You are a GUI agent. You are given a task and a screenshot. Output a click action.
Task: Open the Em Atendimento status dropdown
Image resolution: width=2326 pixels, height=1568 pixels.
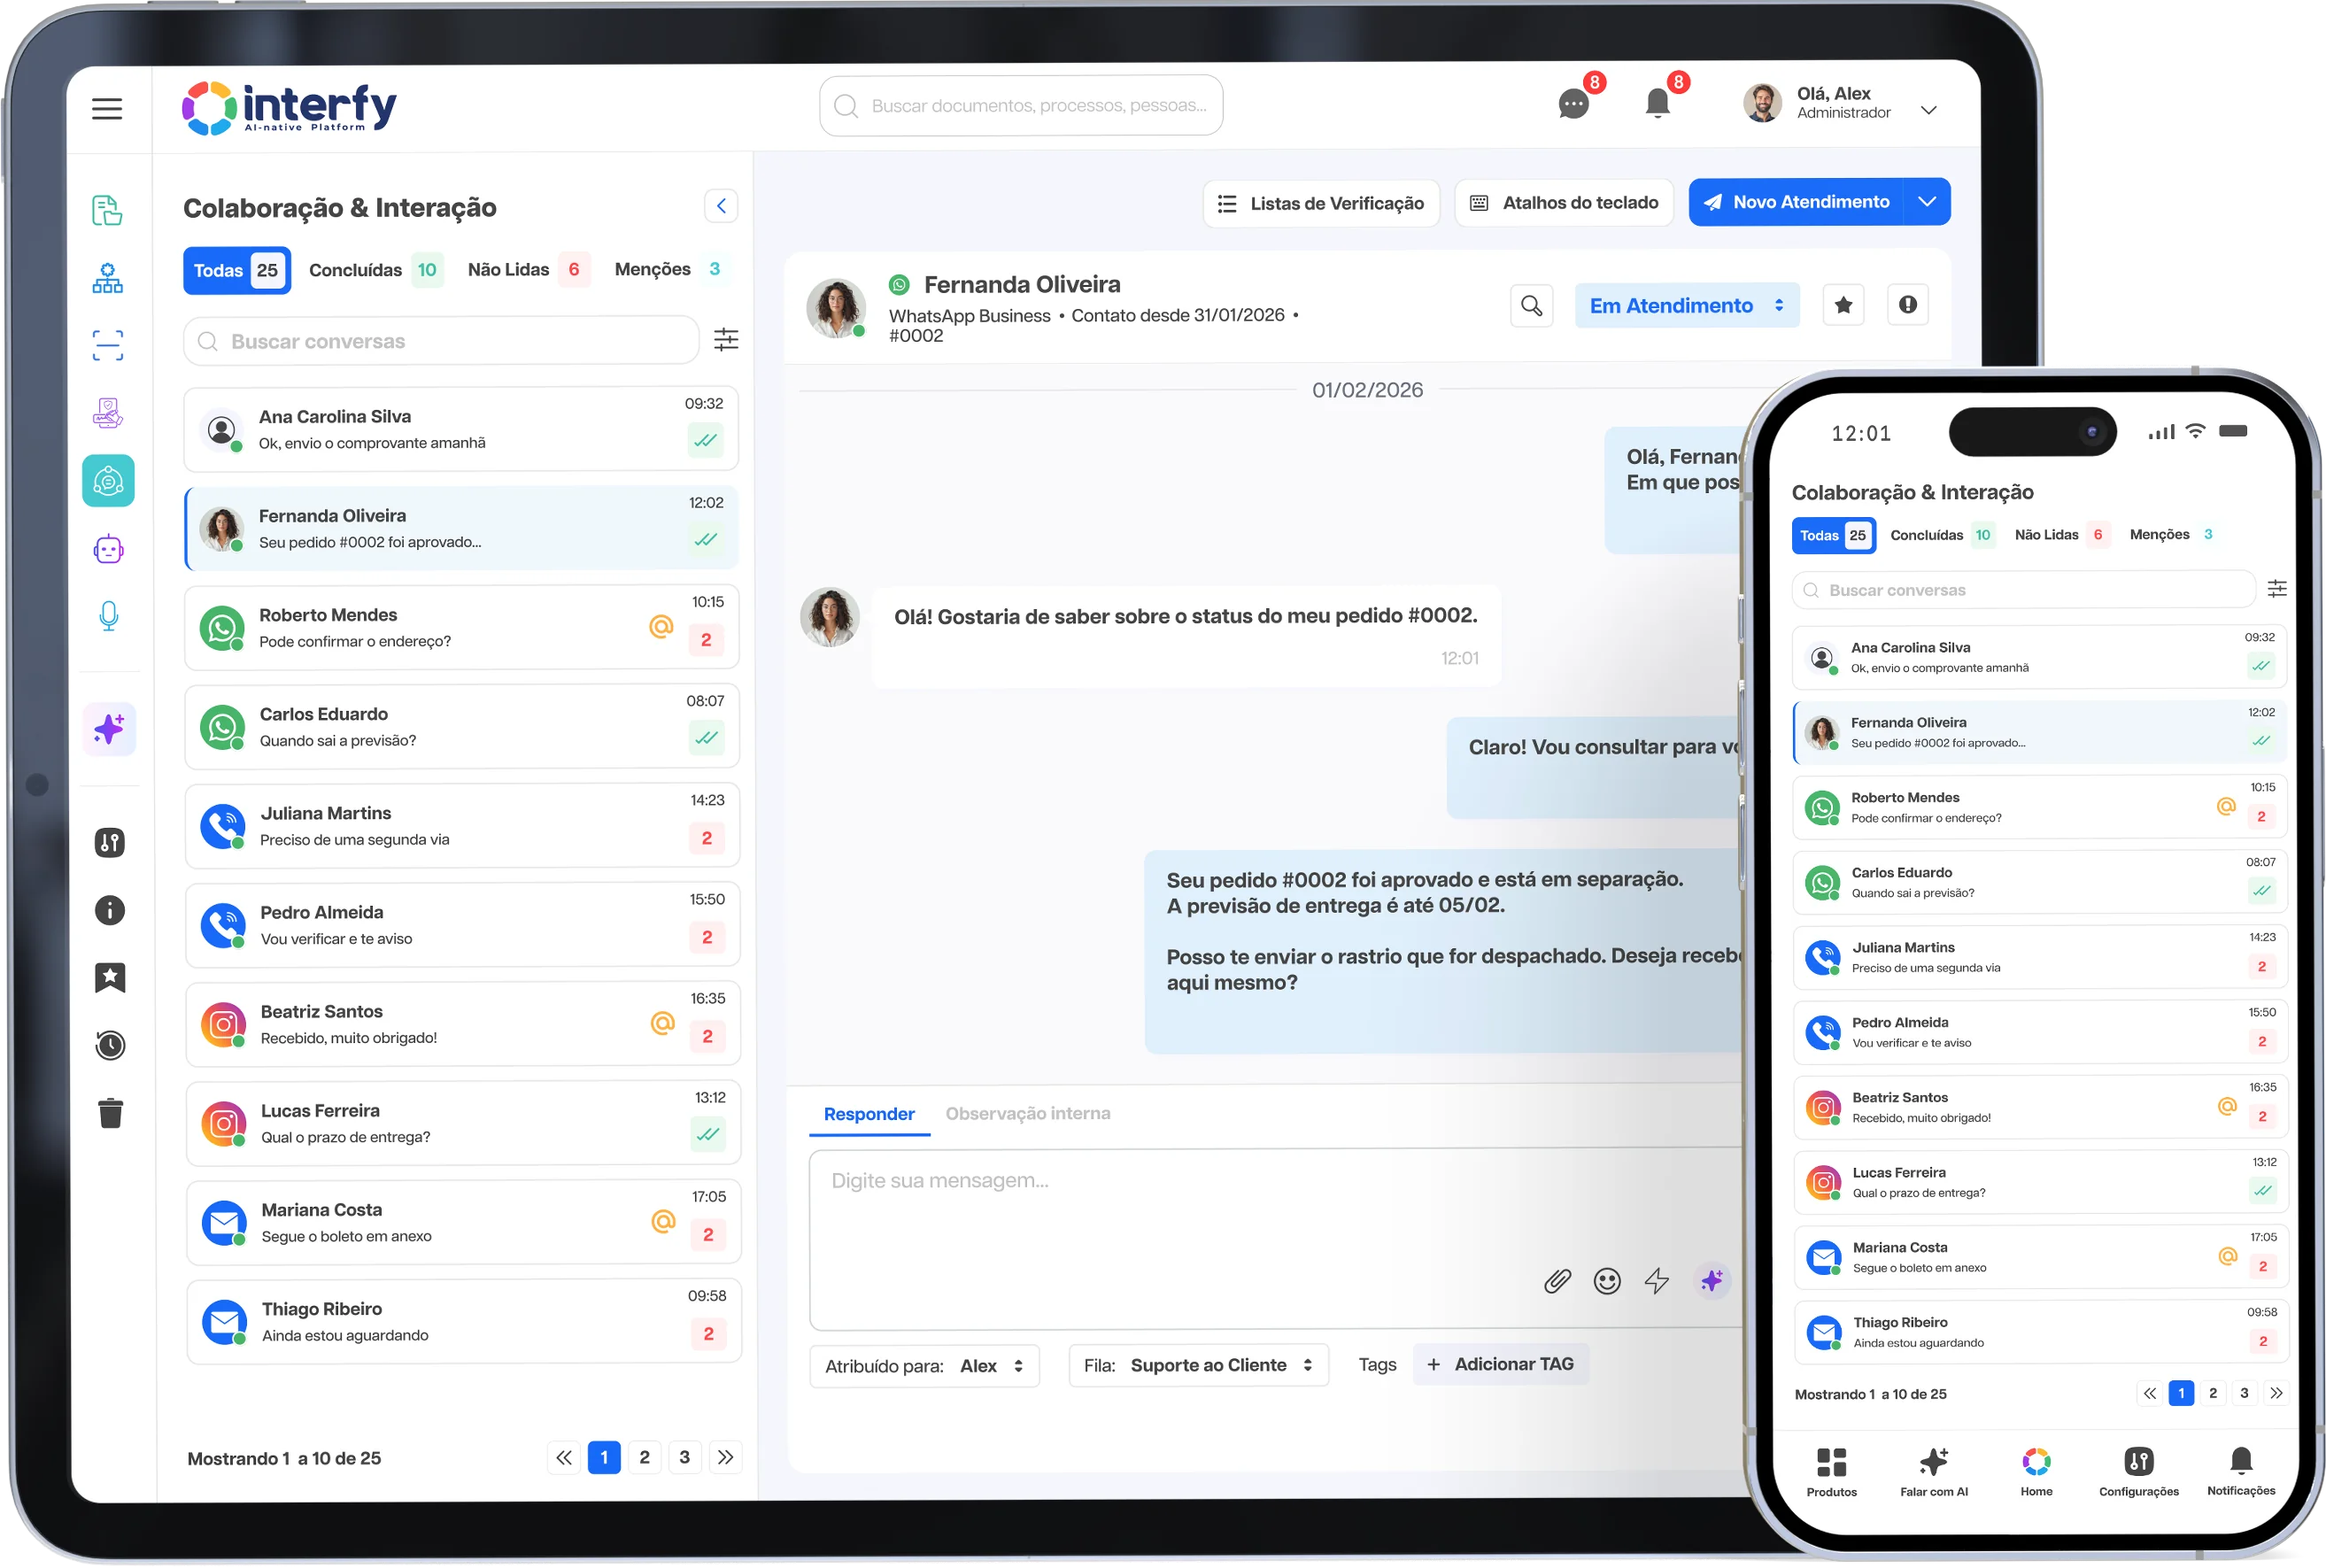1687,306
